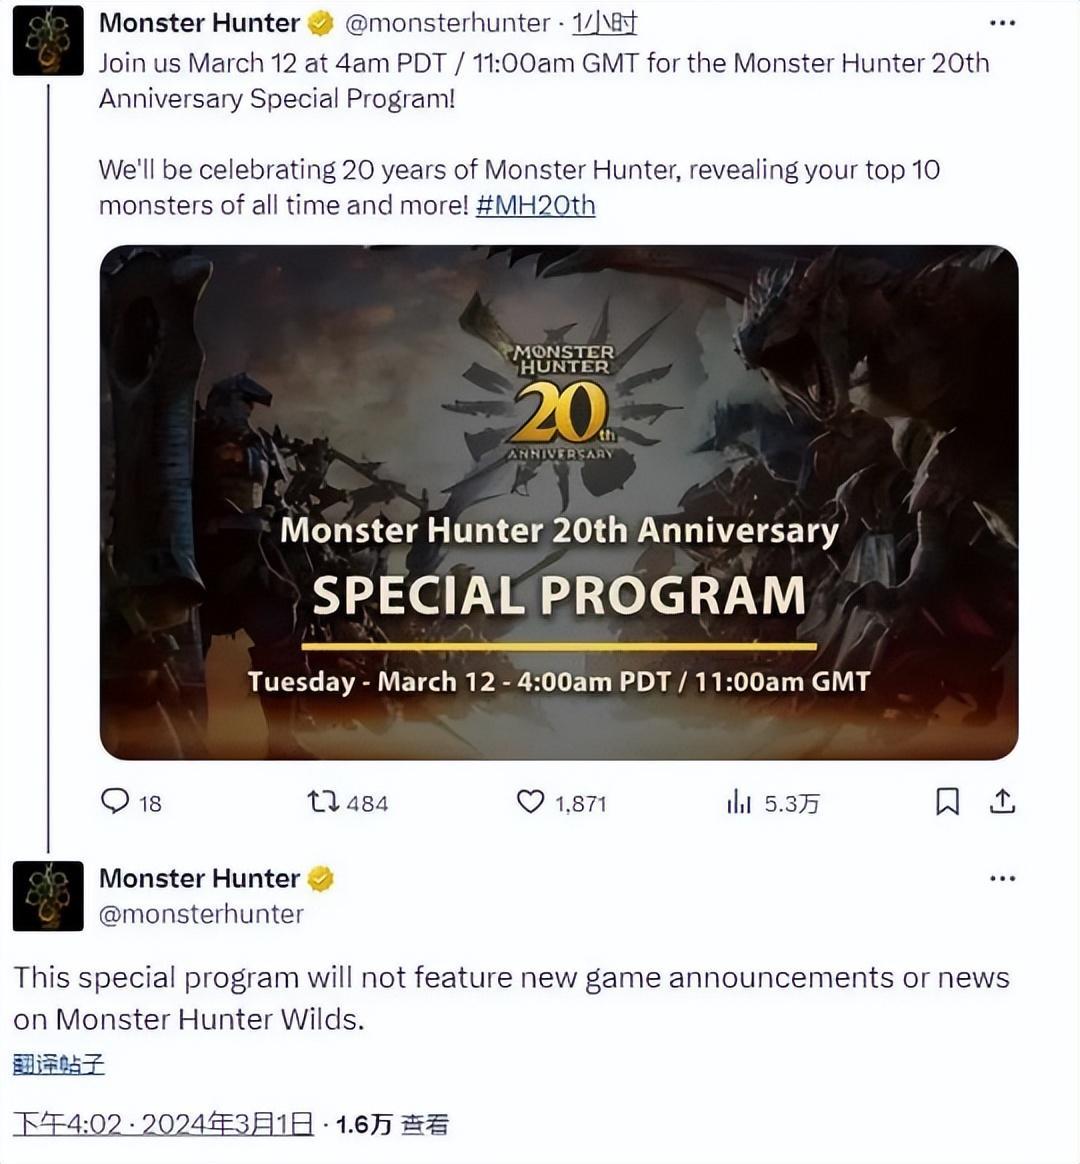Share the tweet using the upload icon
The height and width of the screenshot is (1164, 1080).
click(1002, 801)
